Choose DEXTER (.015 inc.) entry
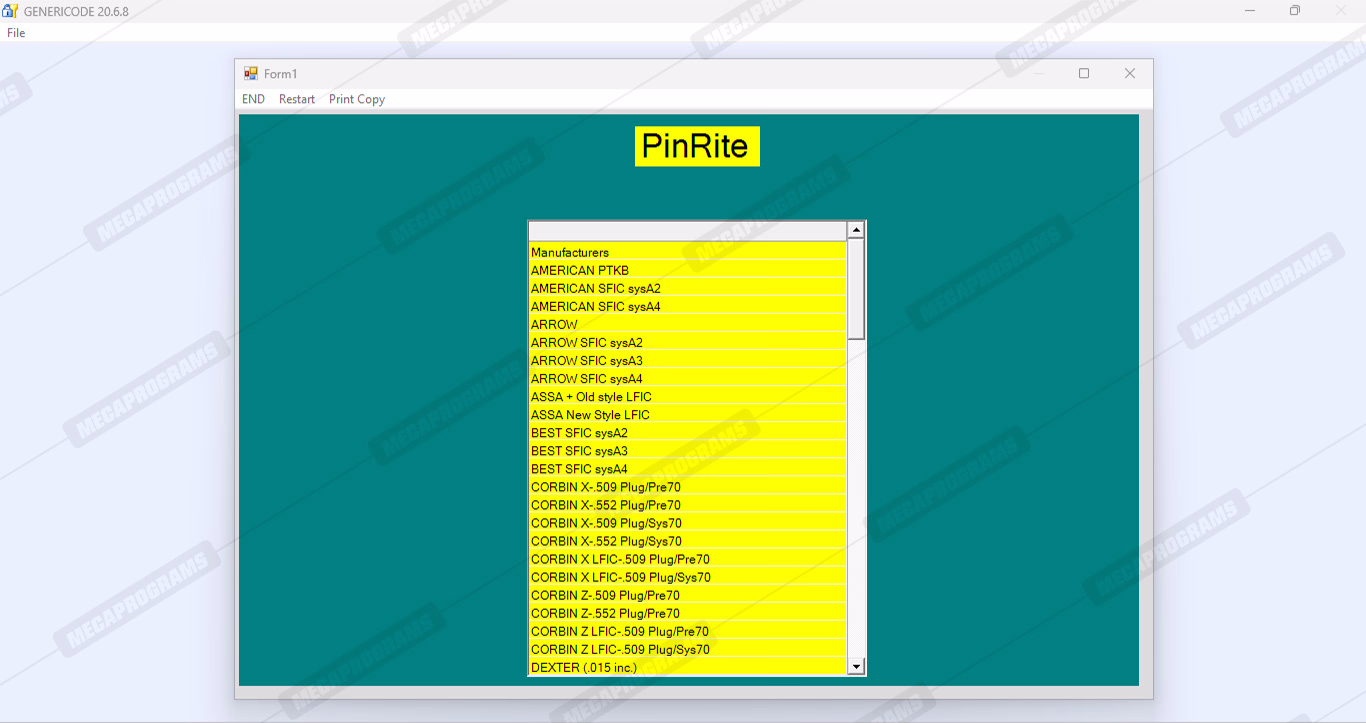This screenshot has height=723, width=1366. [583, 667]
